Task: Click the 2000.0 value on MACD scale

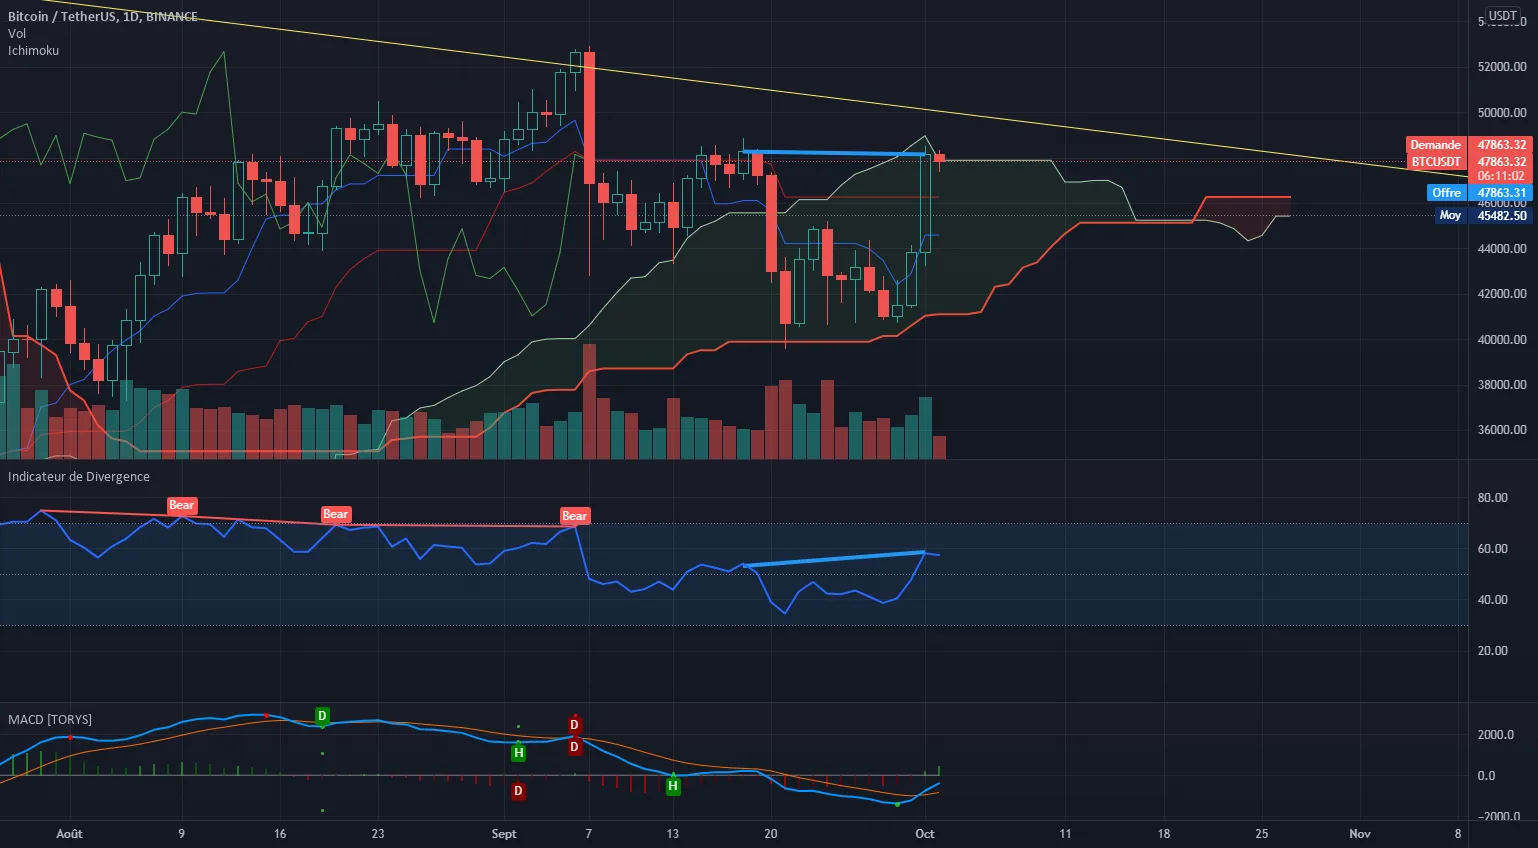Action: tap(1496, 735)
